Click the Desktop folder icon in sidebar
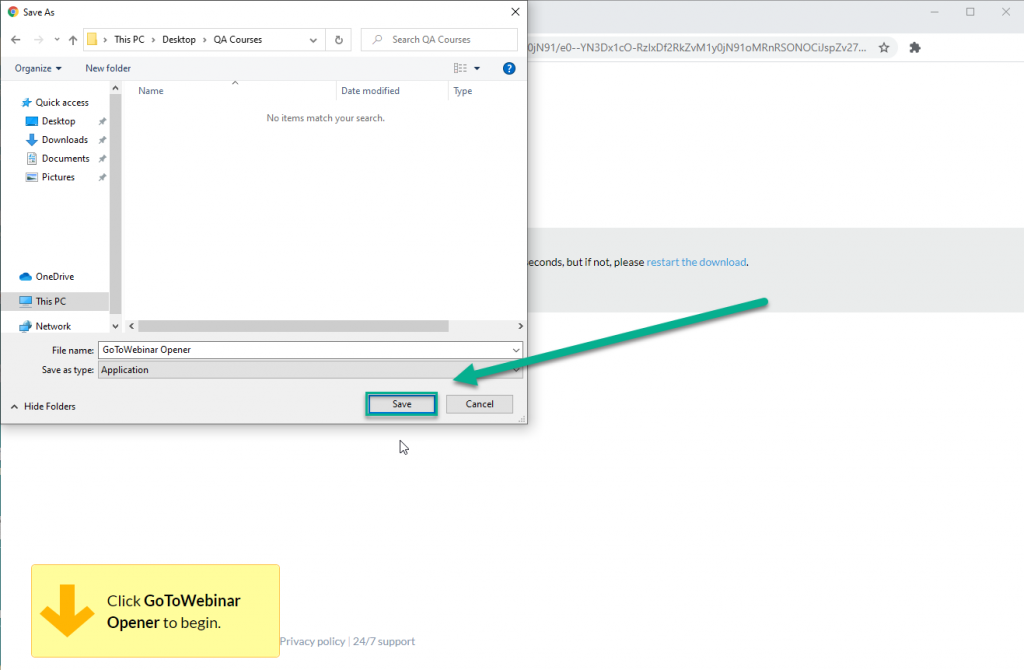This screenshot has width=1024, height=670. pyautogui.click(x=31, y=121)
